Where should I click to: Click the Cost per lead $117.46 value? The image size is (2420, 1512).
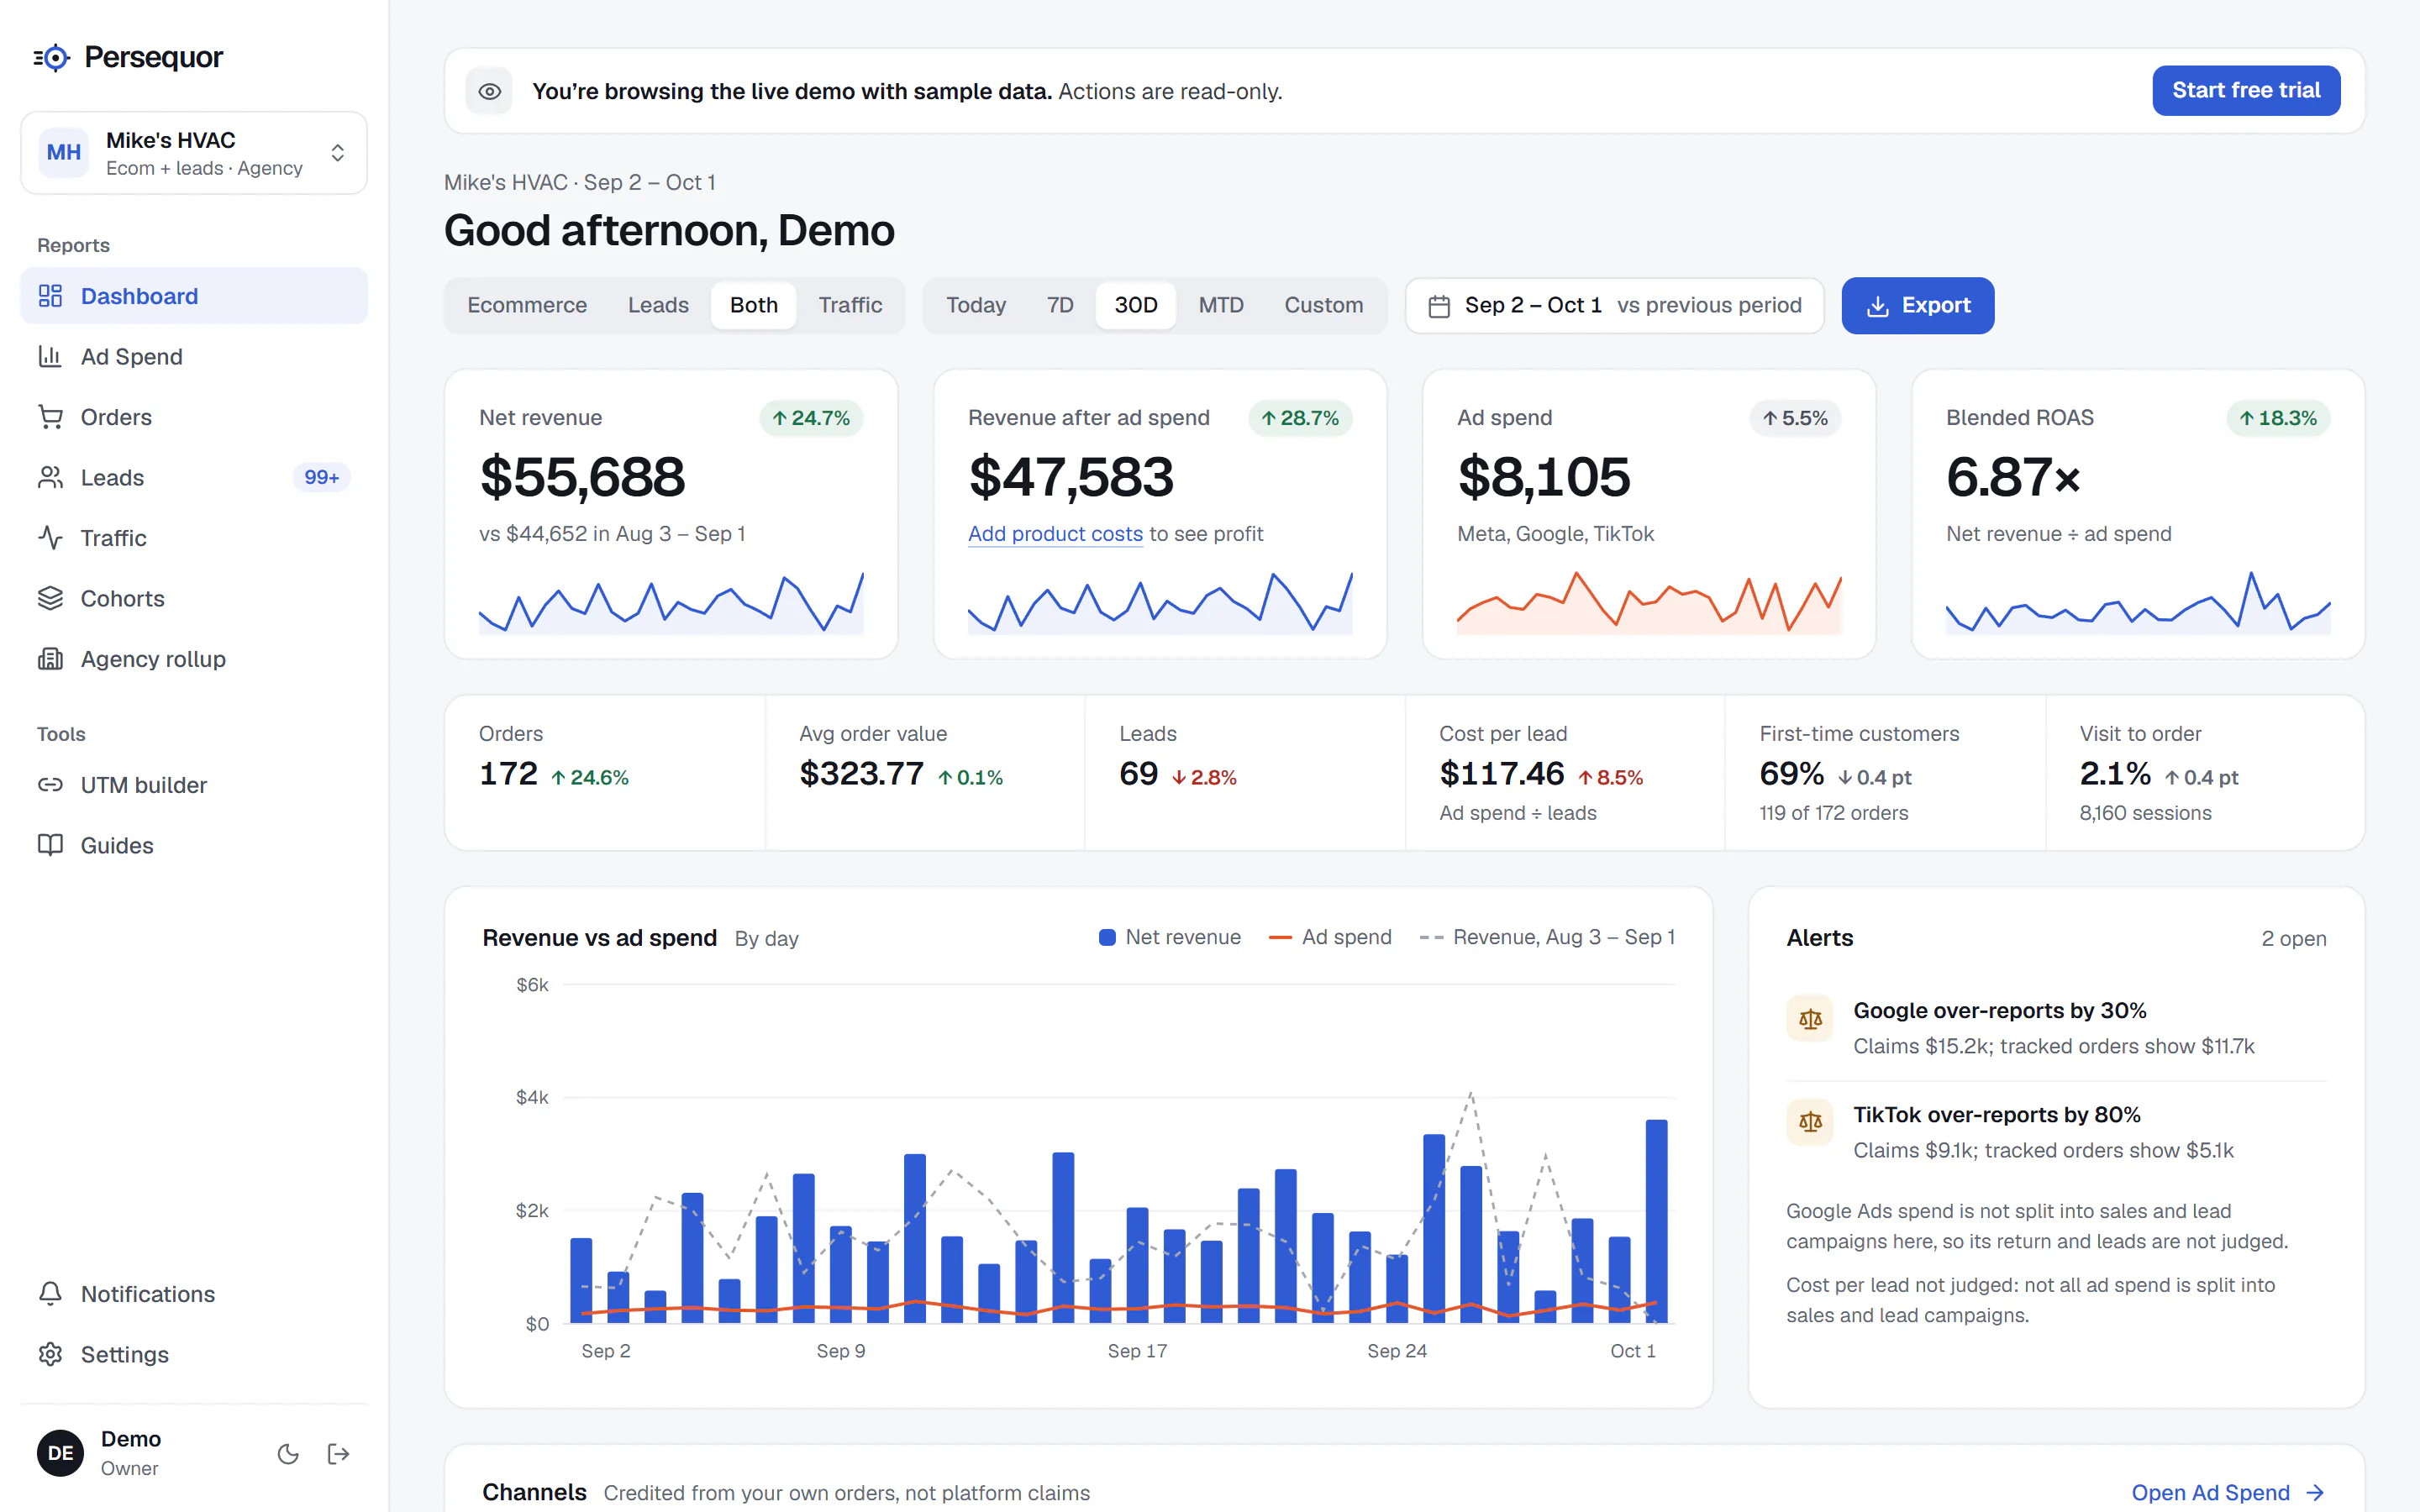(x=1501, y=774)
